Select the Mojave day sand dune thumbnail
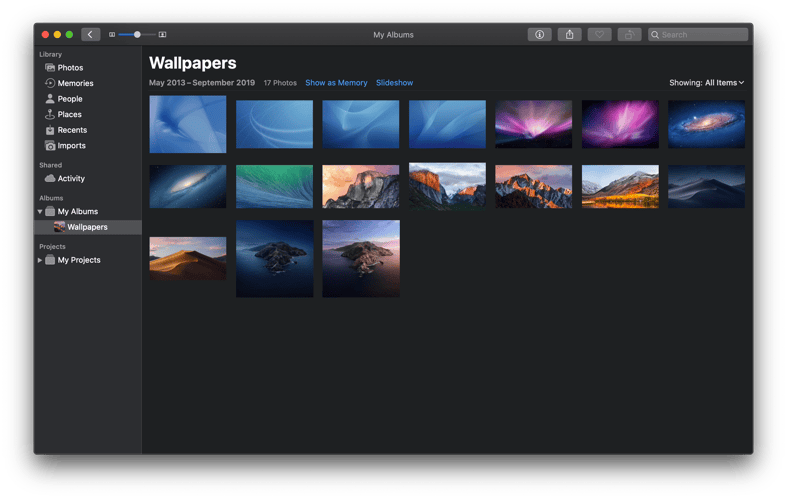The height and width of the screenshot is (499, 787). pyautogui.click(x=188, y=259)
